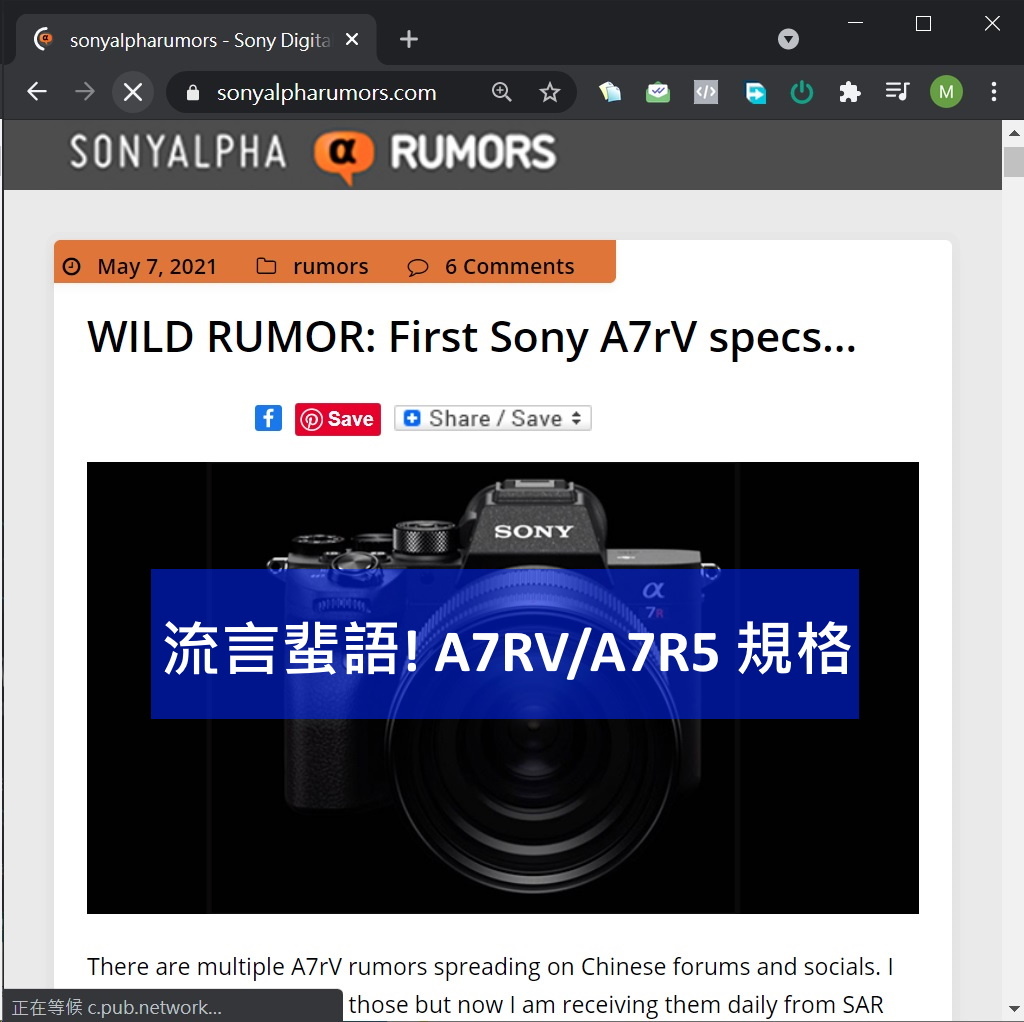Click the green power button extension
Screen dimensions: 1024x1022
coord(801,92)
